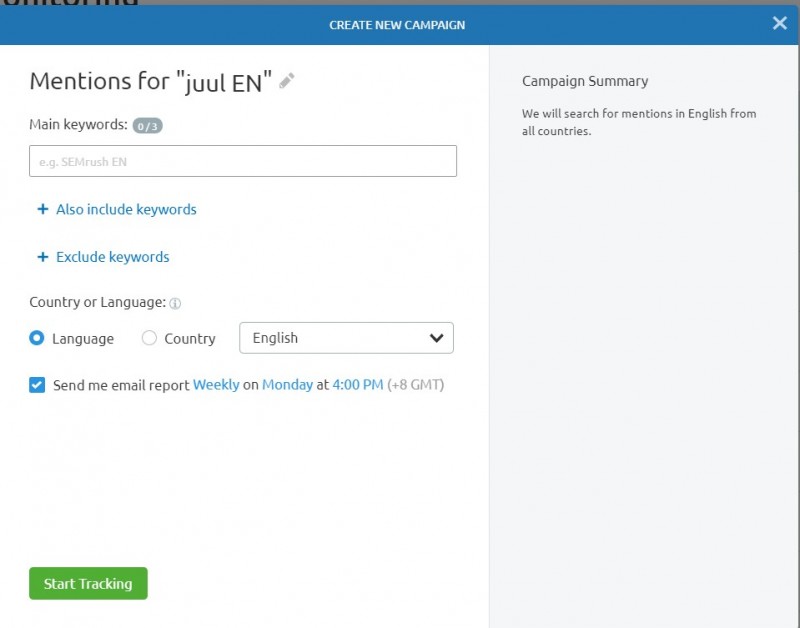Viewport: 800px width, 628px height.
Task: Change the Monday report day
Action: click(x=287, y=385)
